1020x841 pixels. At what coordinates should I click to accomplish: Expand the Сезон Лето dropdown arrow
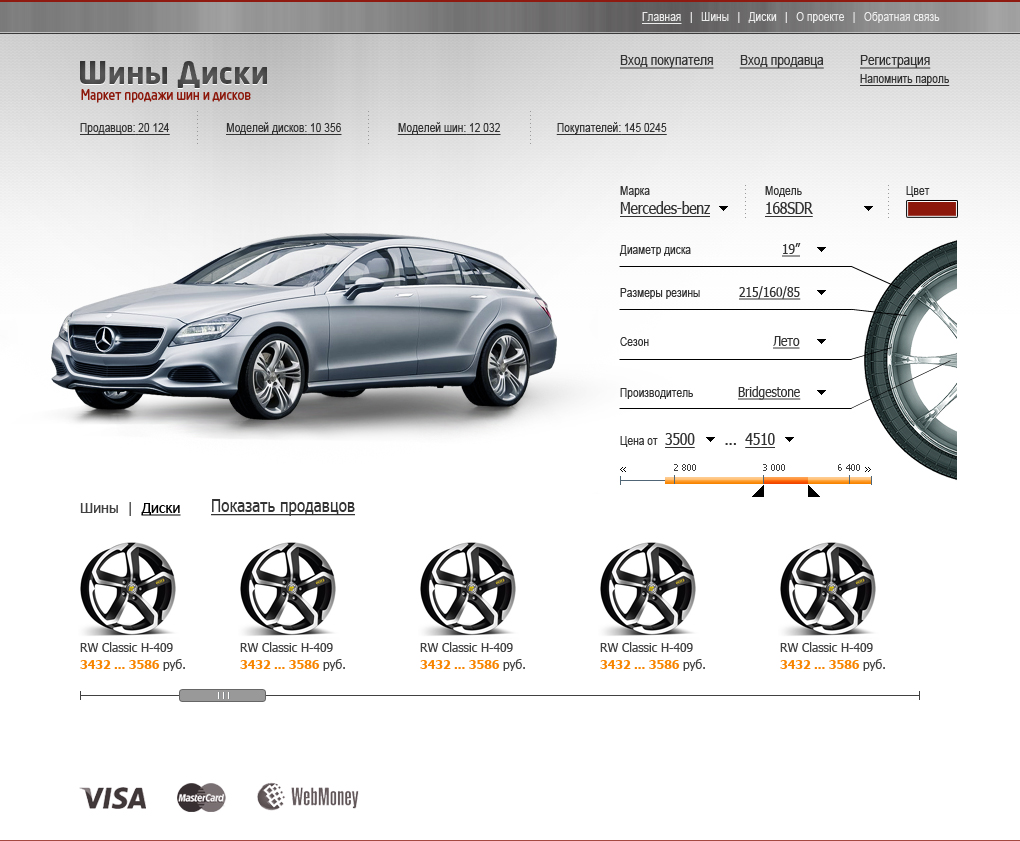click(821, 341)
